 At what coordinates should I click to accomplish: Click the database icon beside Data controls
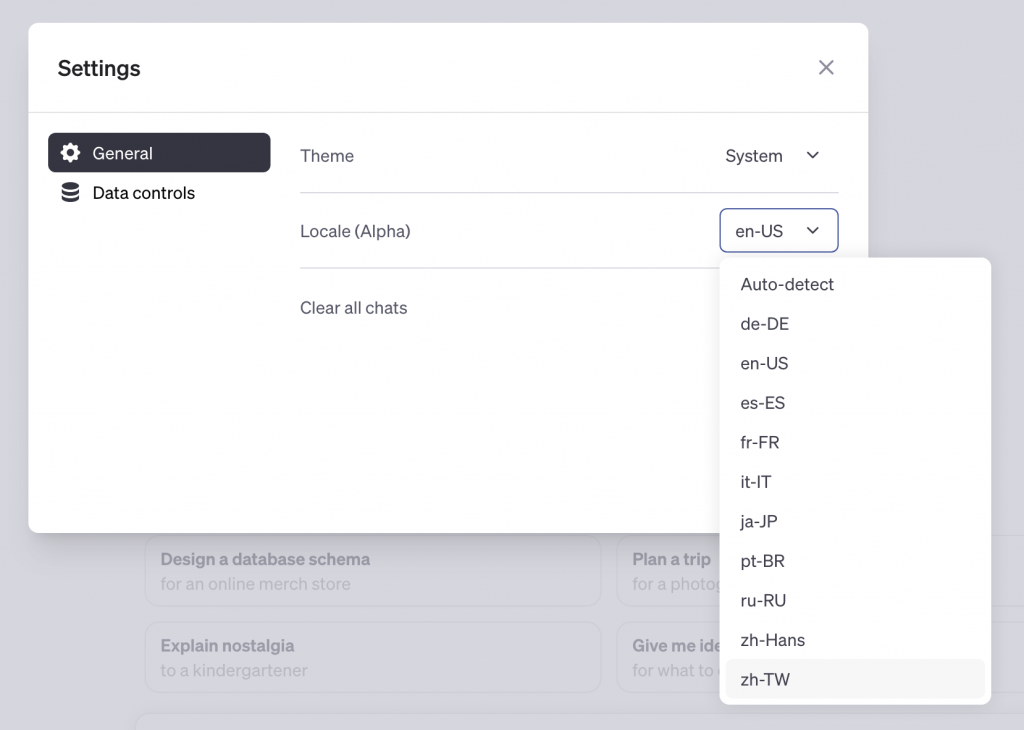click(70, 193)
